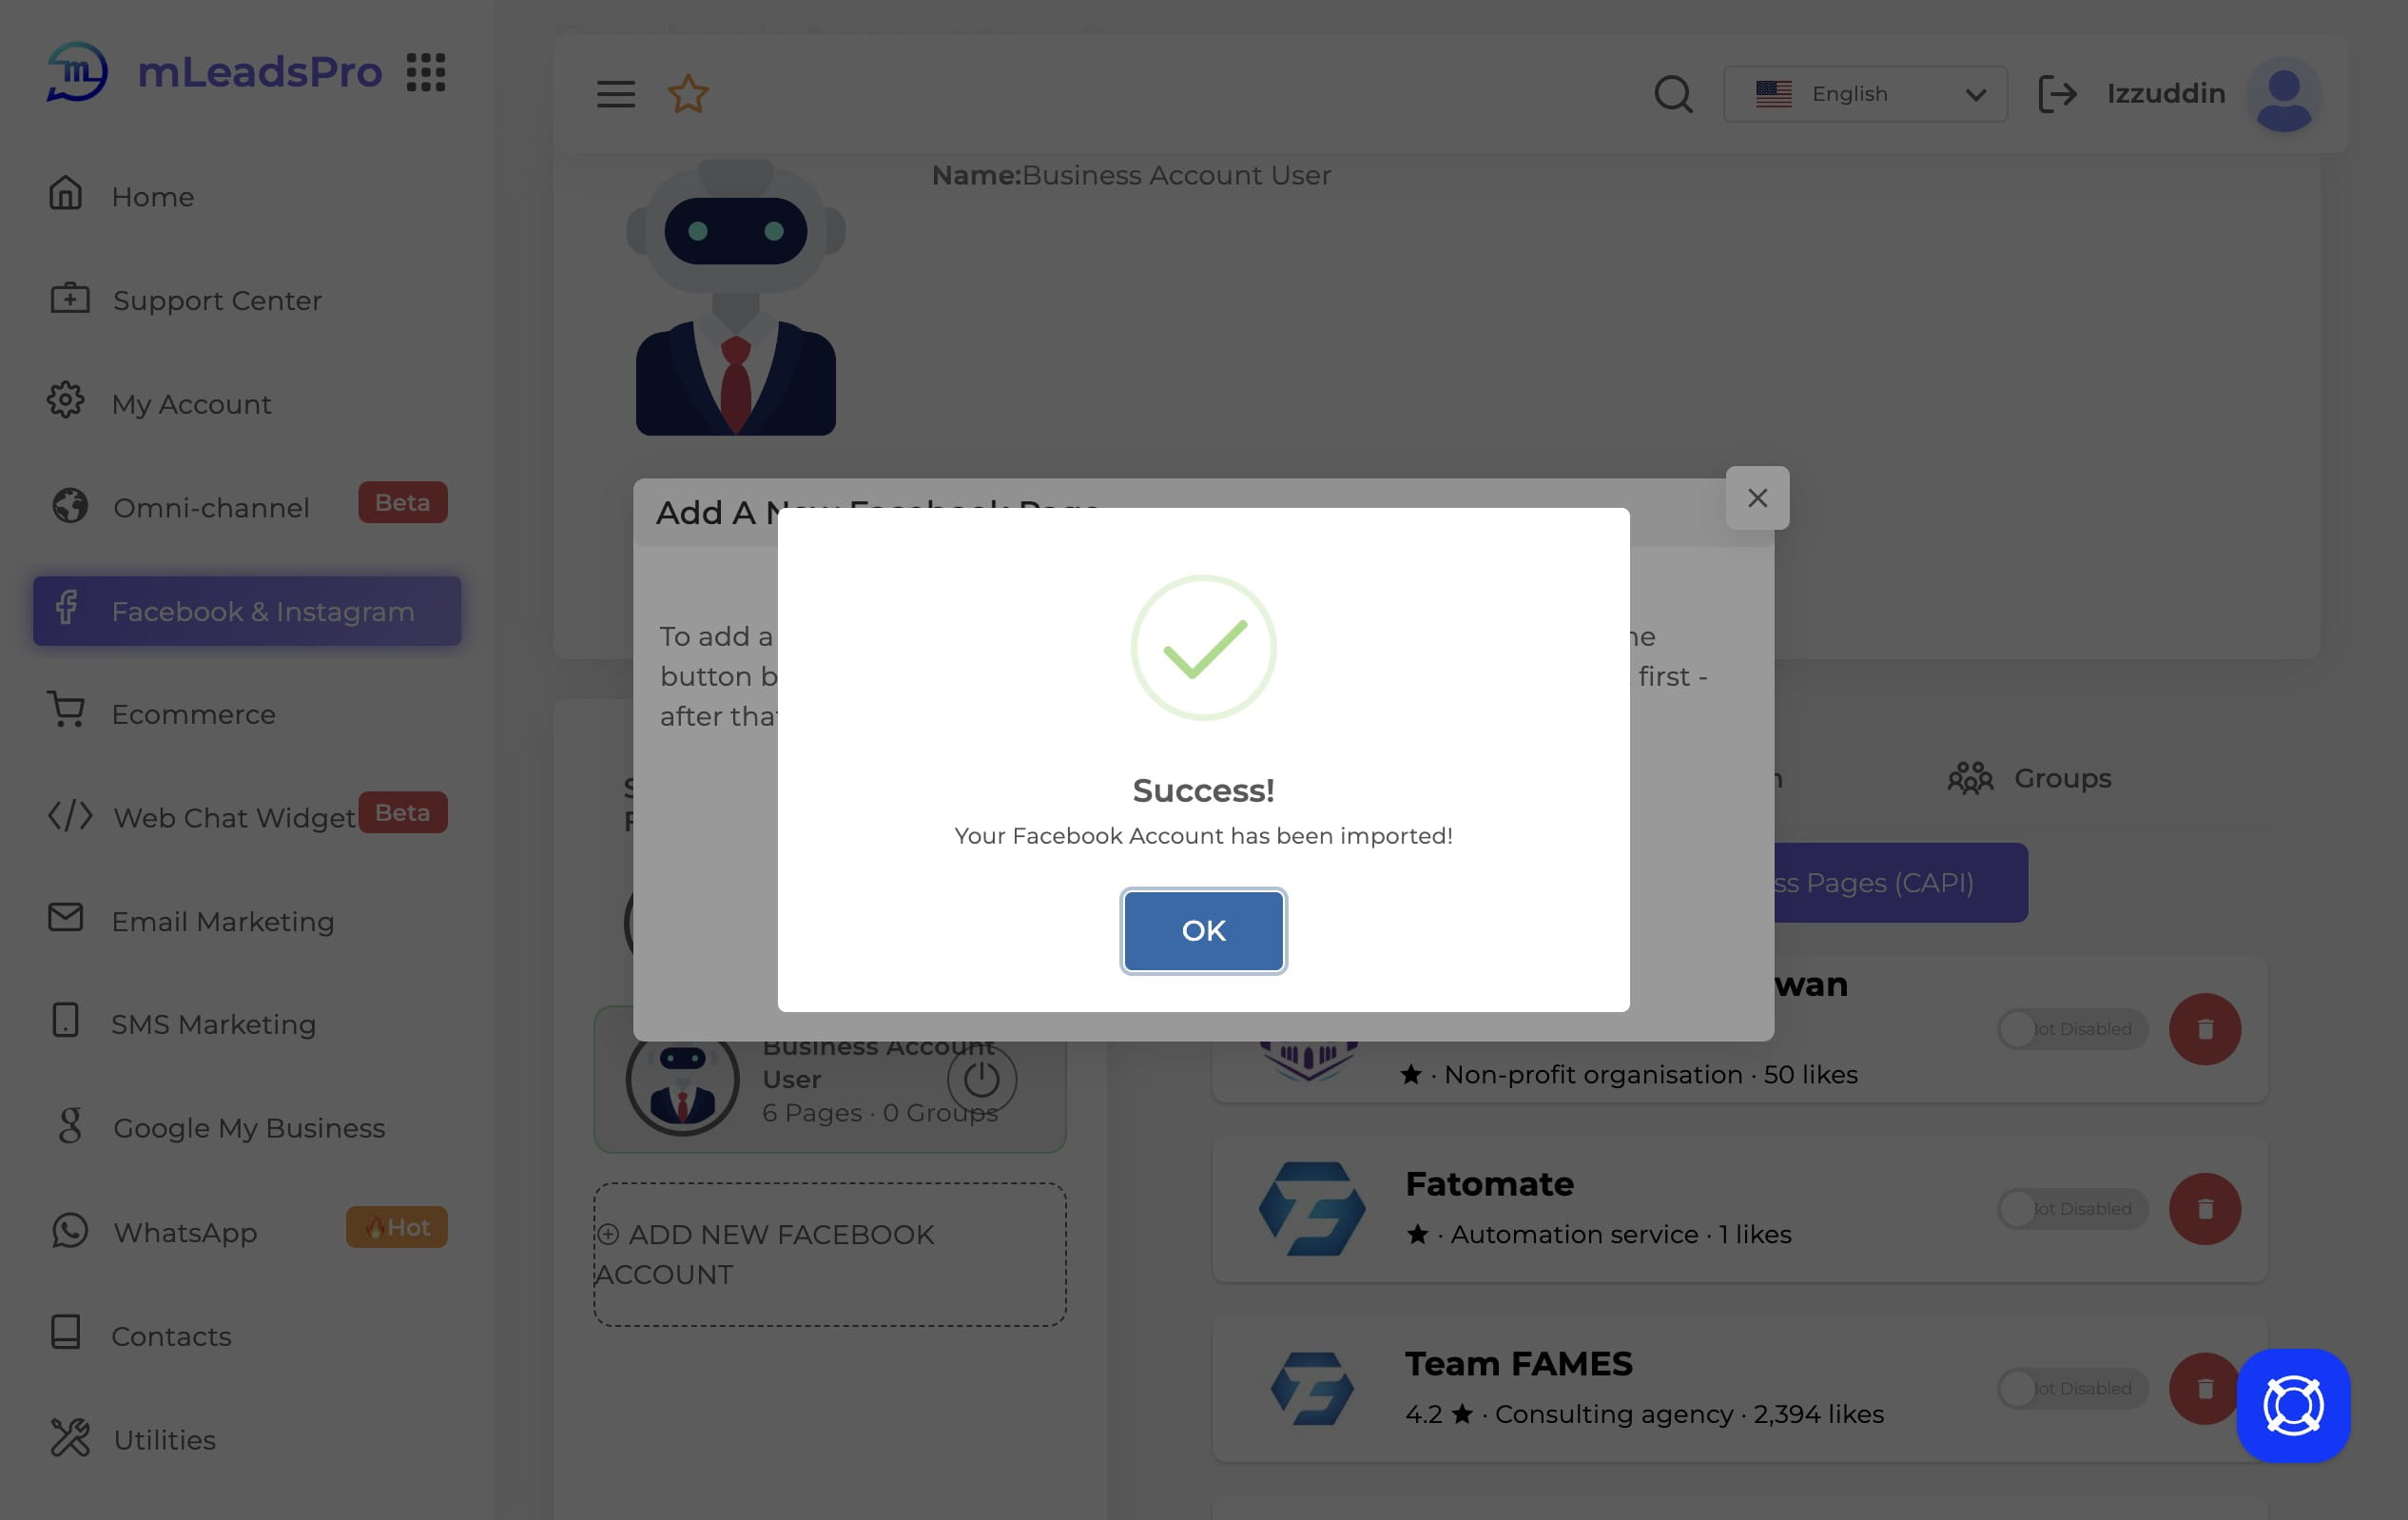The width and height of the screenshot is (2408, 1520).
Task: Click the Google My Business sidebar icon
Action: coord(65,1128)
